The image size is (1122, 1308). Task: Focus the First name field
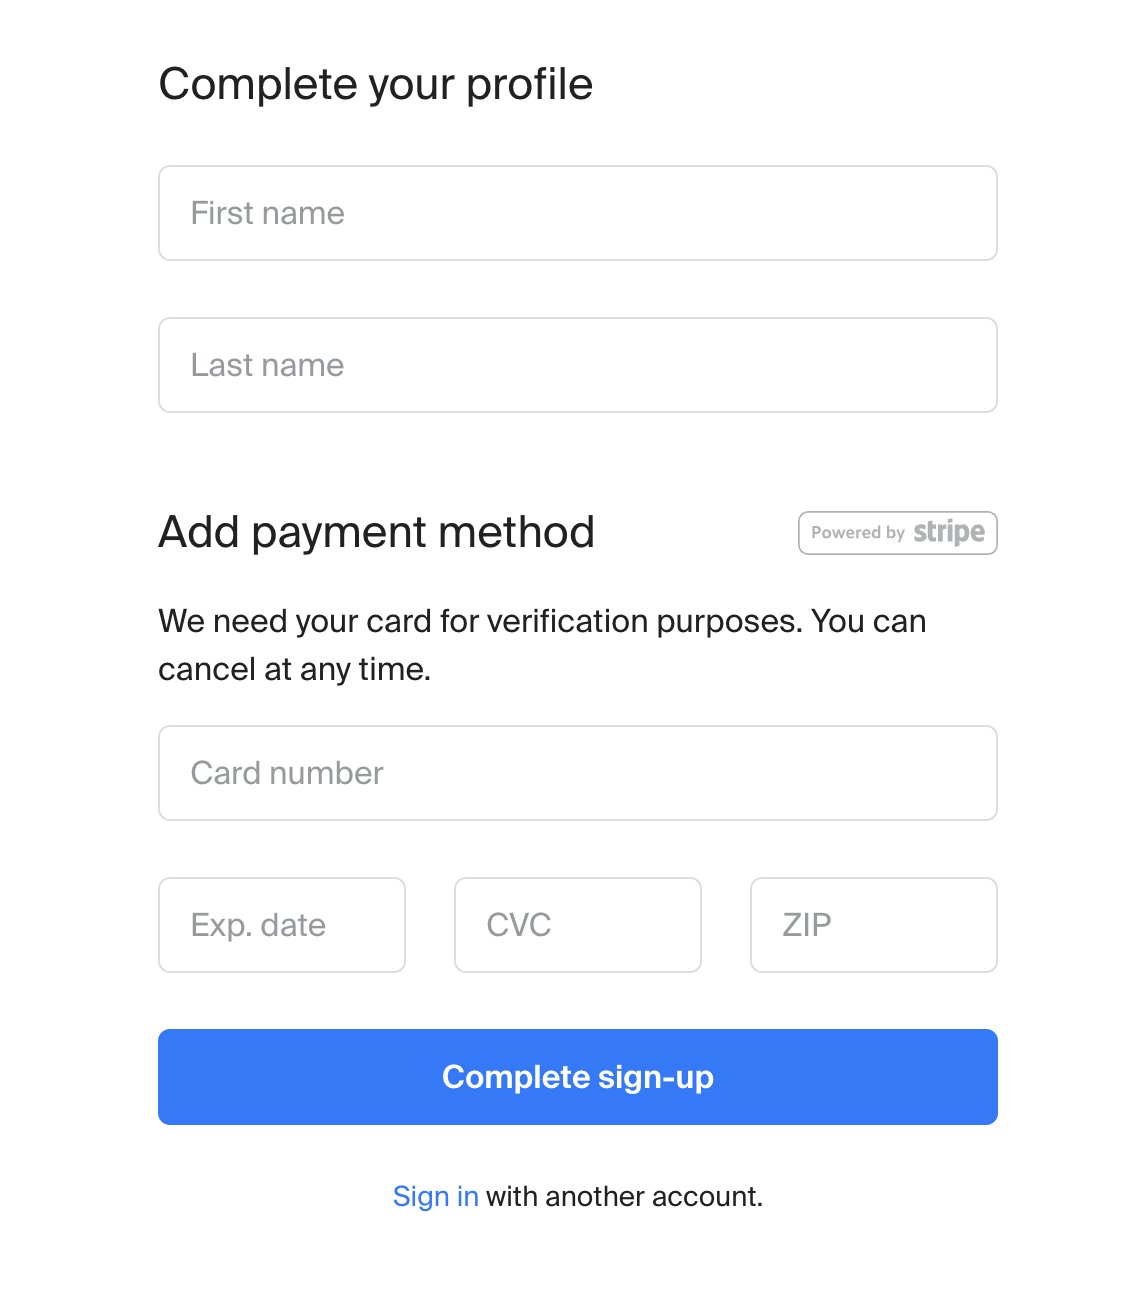click(x=577, y=213)
